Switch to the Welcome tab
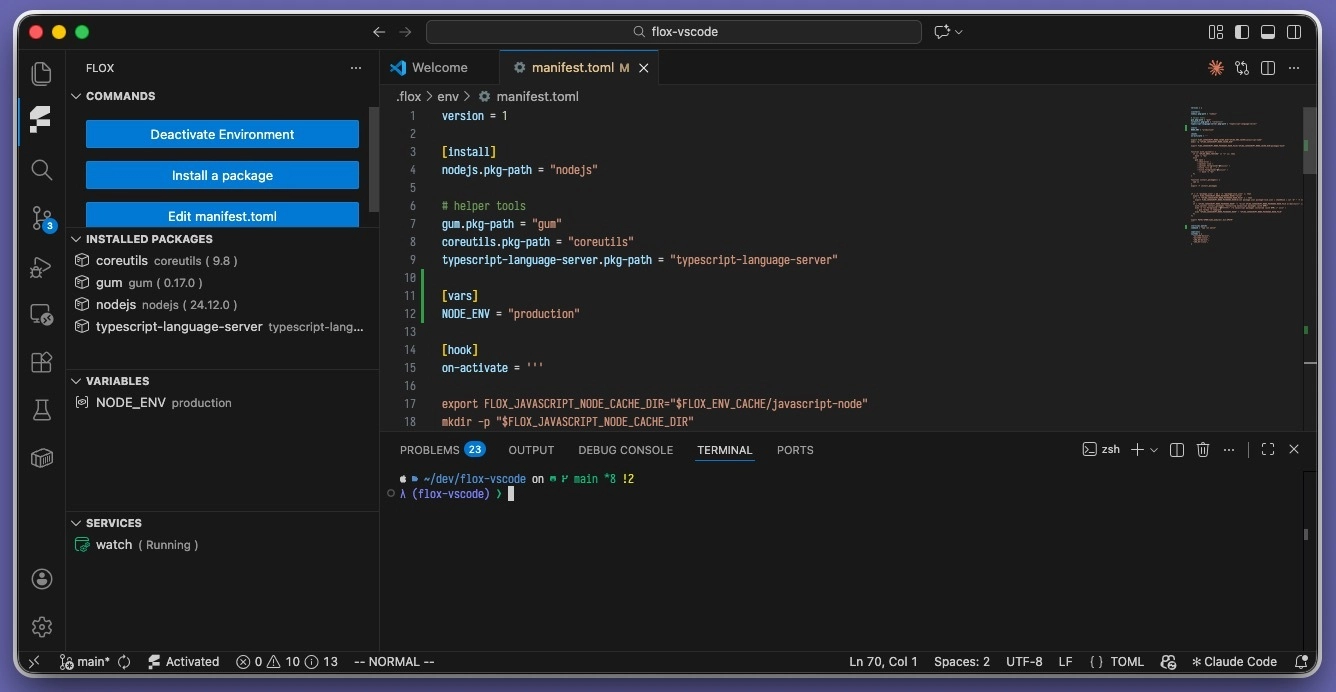The width and height of the screenshot is (1336, 692). 439,68
